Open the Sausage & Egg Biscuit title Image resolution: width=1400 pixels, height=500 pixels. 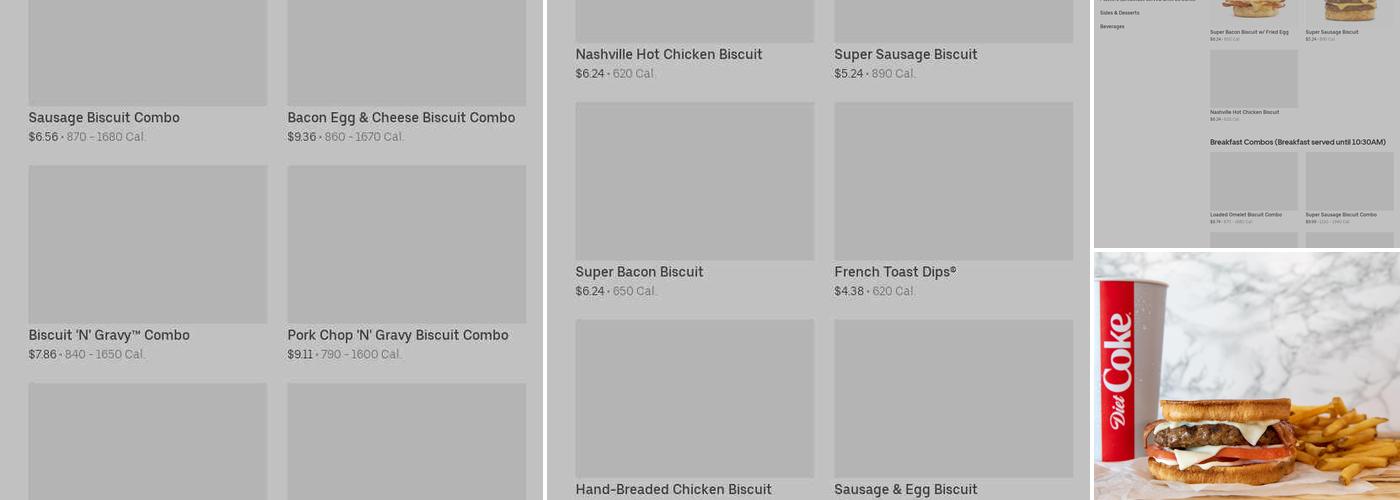pos(906,490)
